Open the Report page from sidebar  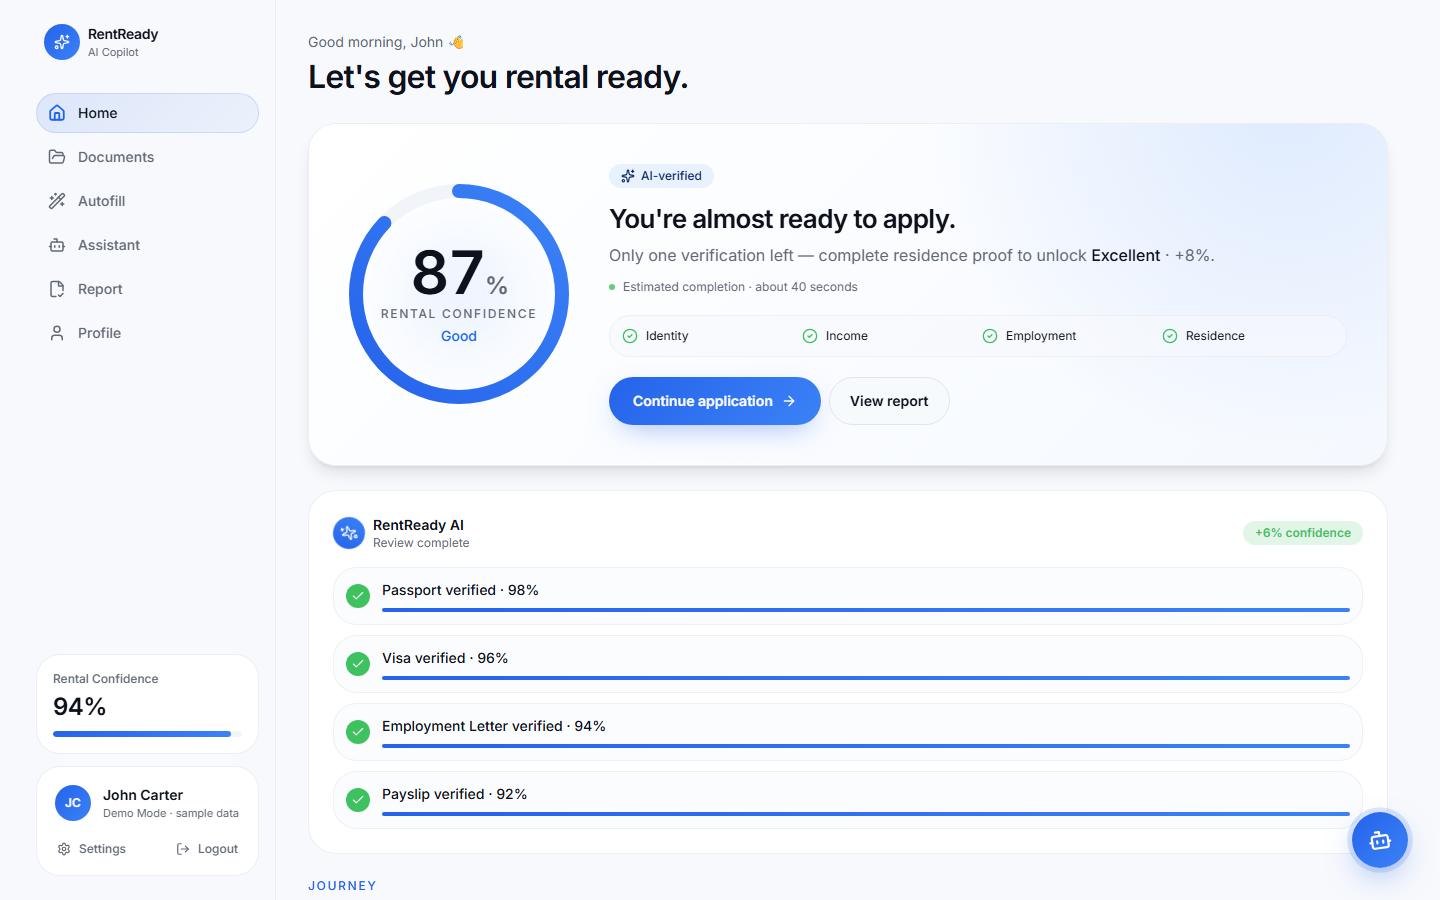pos(148,289)
